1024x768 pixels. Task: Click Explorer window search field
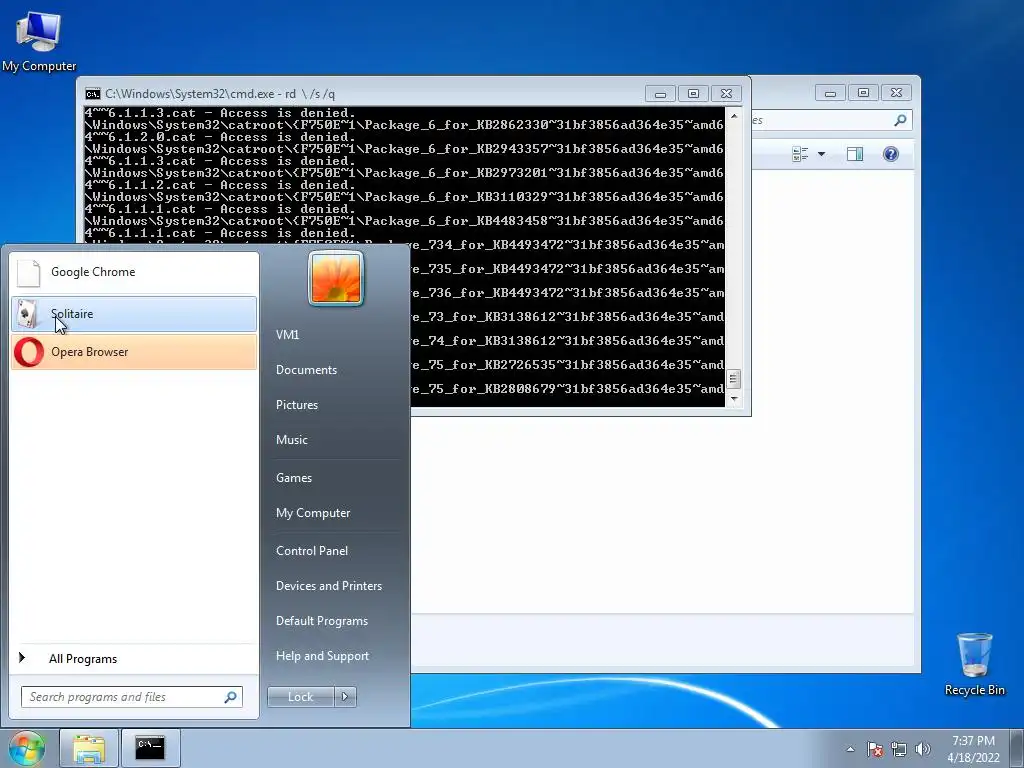[831, 120]
